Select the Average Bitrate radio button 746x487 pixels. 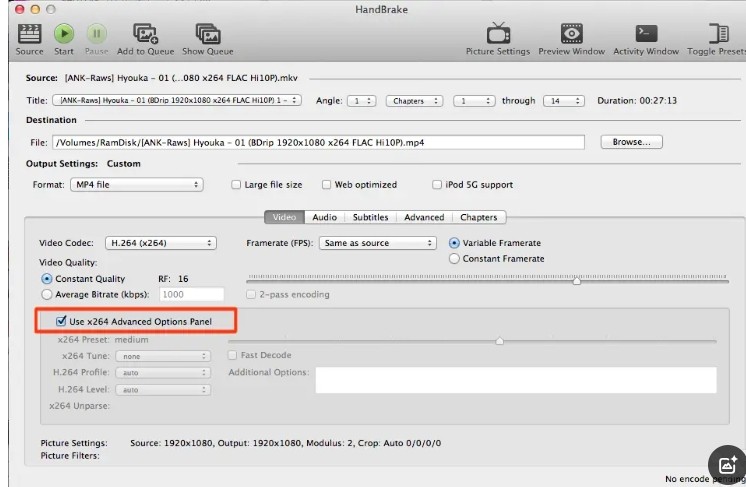click(x=47, y=295)
